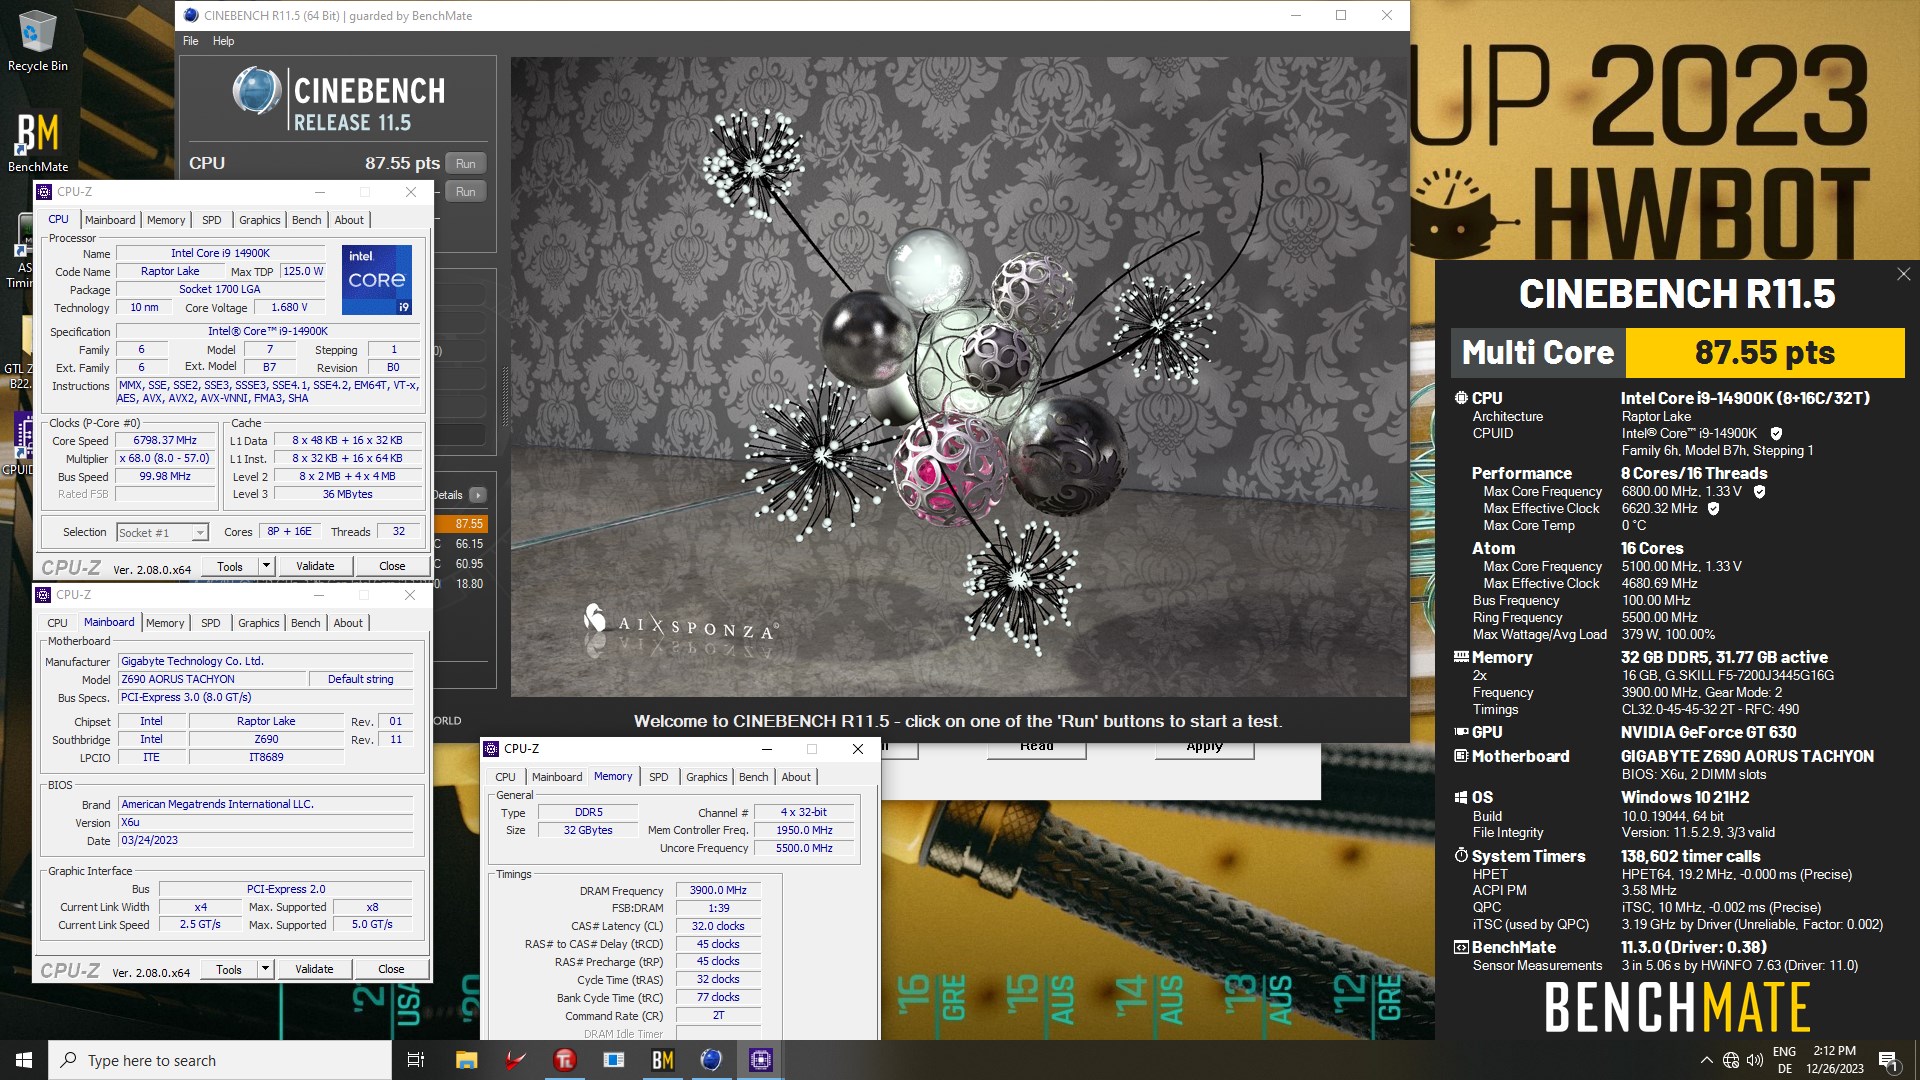Click the Windows Start button

tap(23, 1060)
